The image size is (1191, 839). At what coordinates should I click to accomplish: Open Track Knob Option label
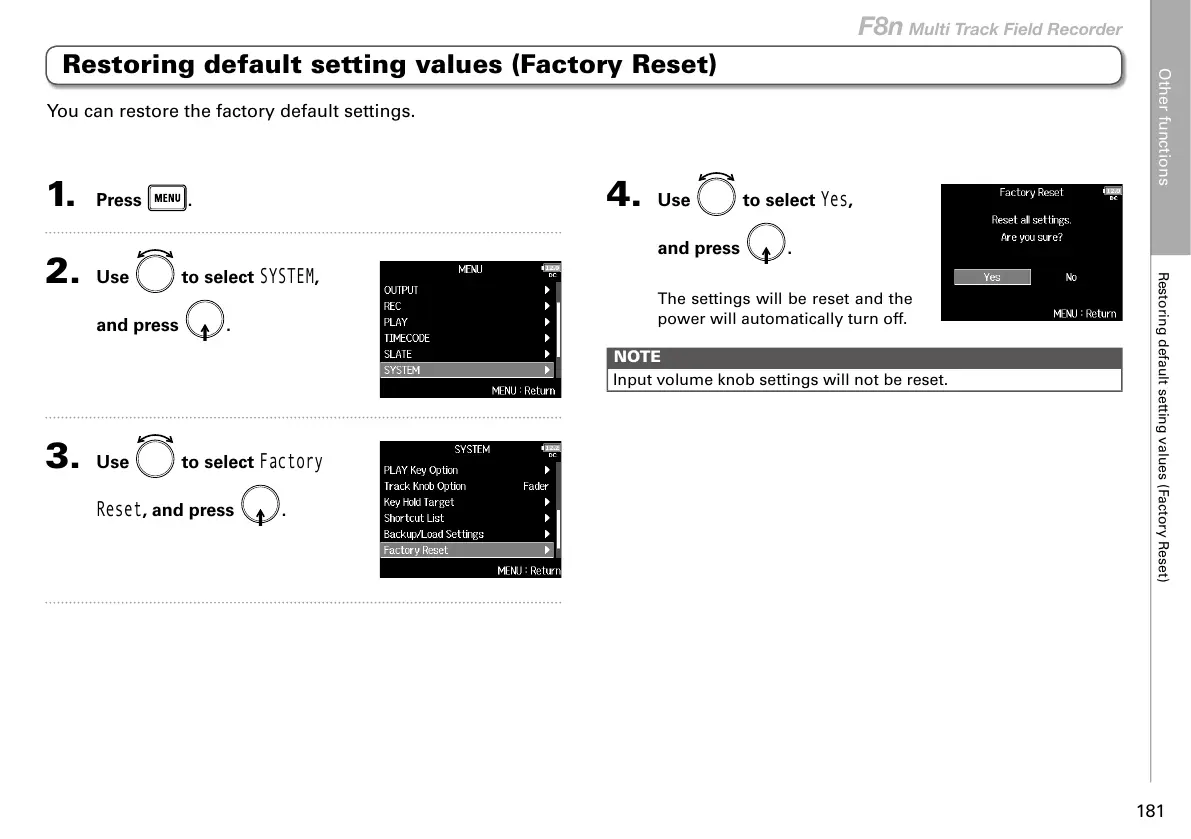(x=425, y=486)
